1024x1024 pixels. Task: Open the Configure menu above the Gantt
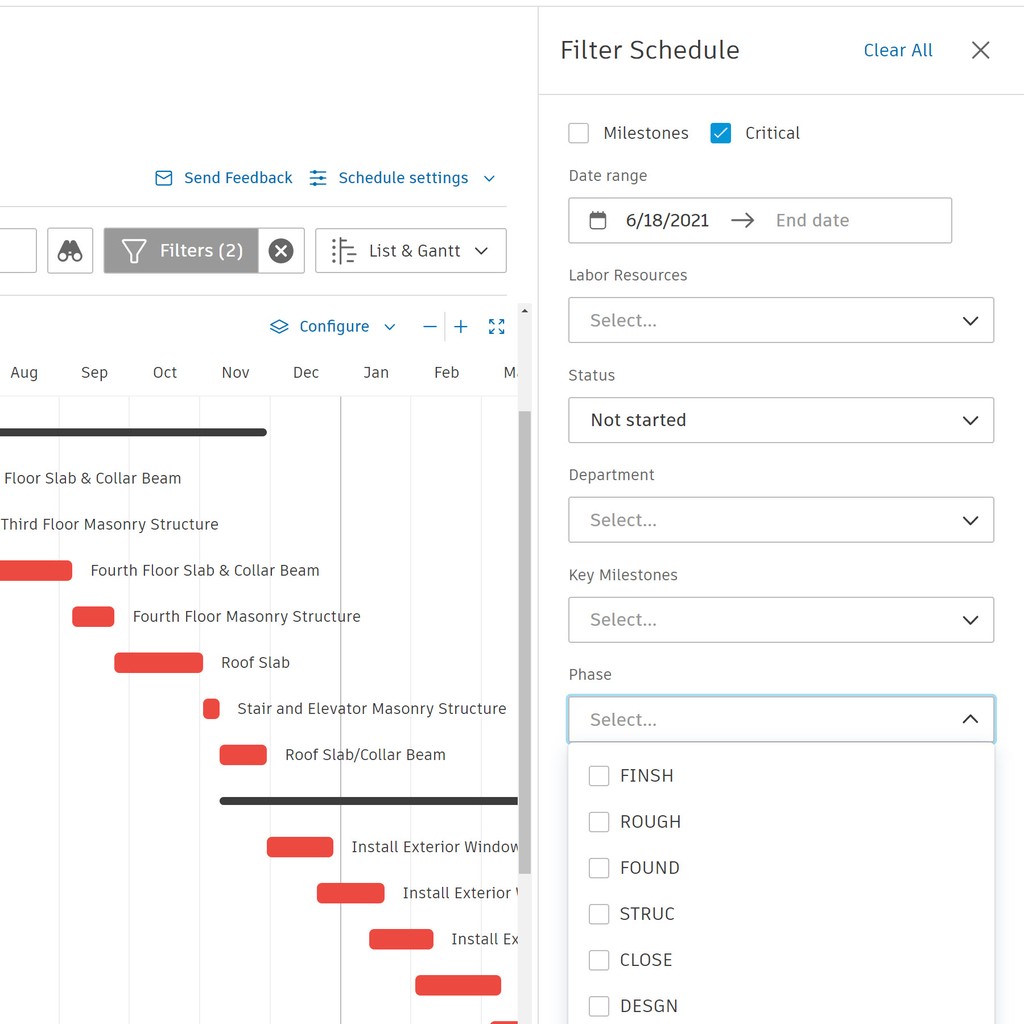(x=335, y=326)
